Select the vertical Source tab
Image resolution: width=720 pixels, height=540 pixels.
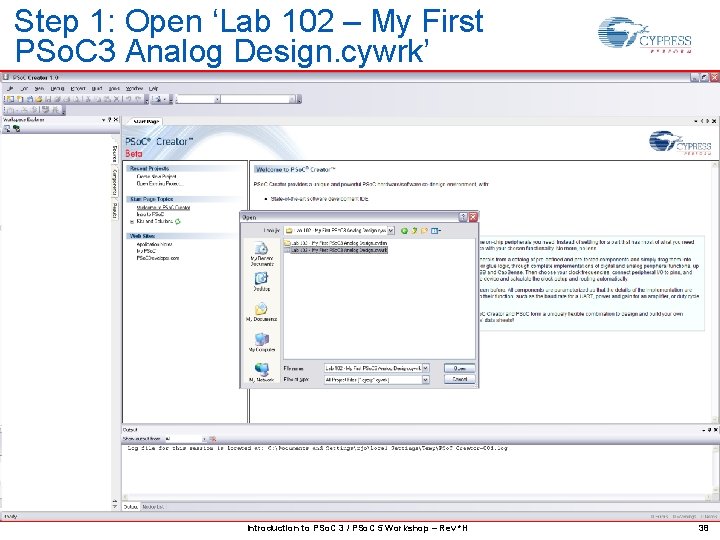click(x=115, y=154)
